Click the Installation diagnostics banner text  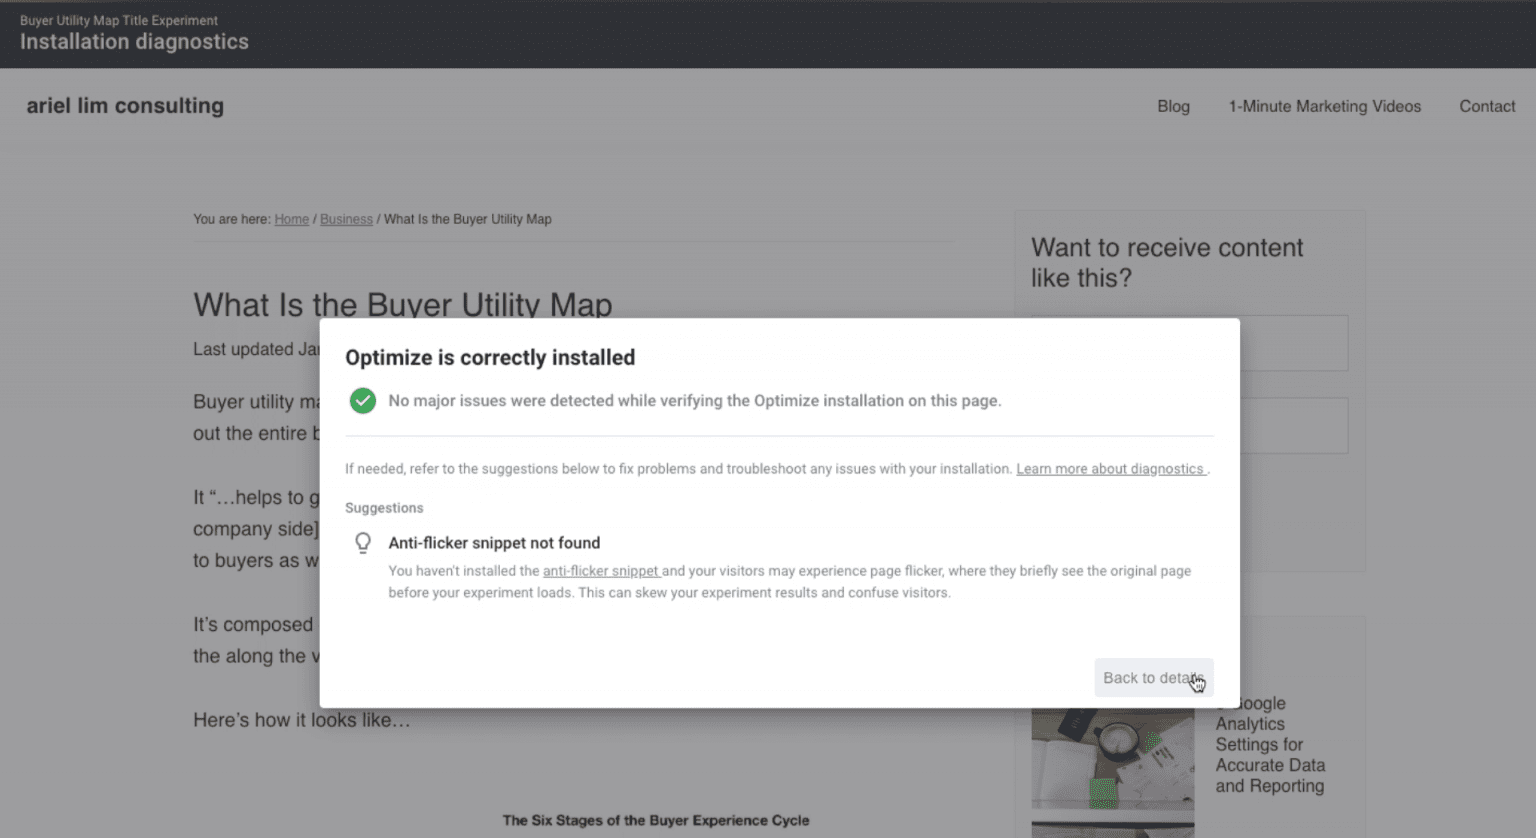point(134,42)
